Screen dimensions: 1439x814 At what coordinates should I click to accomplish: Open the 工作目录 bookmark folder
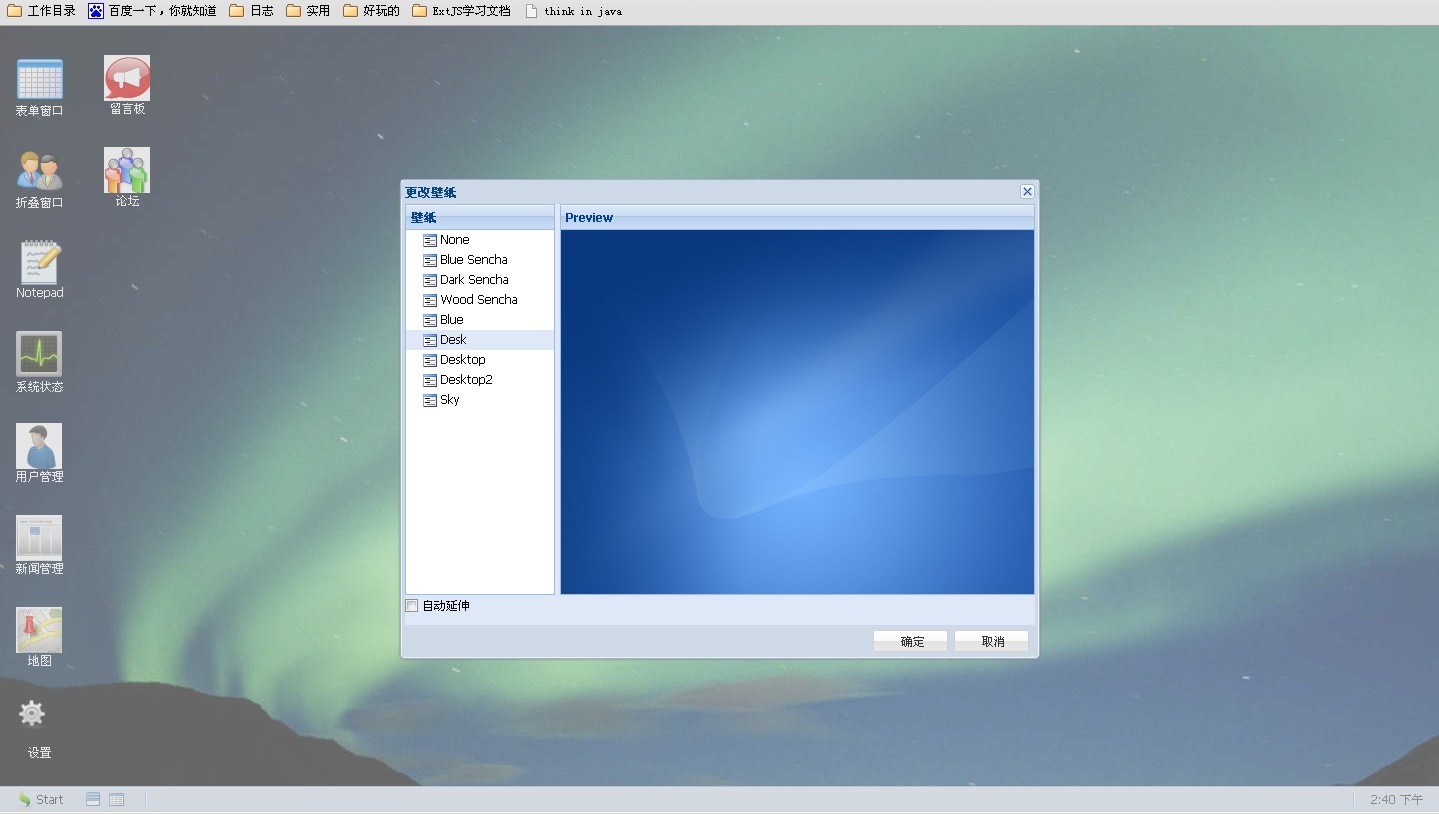41,11
